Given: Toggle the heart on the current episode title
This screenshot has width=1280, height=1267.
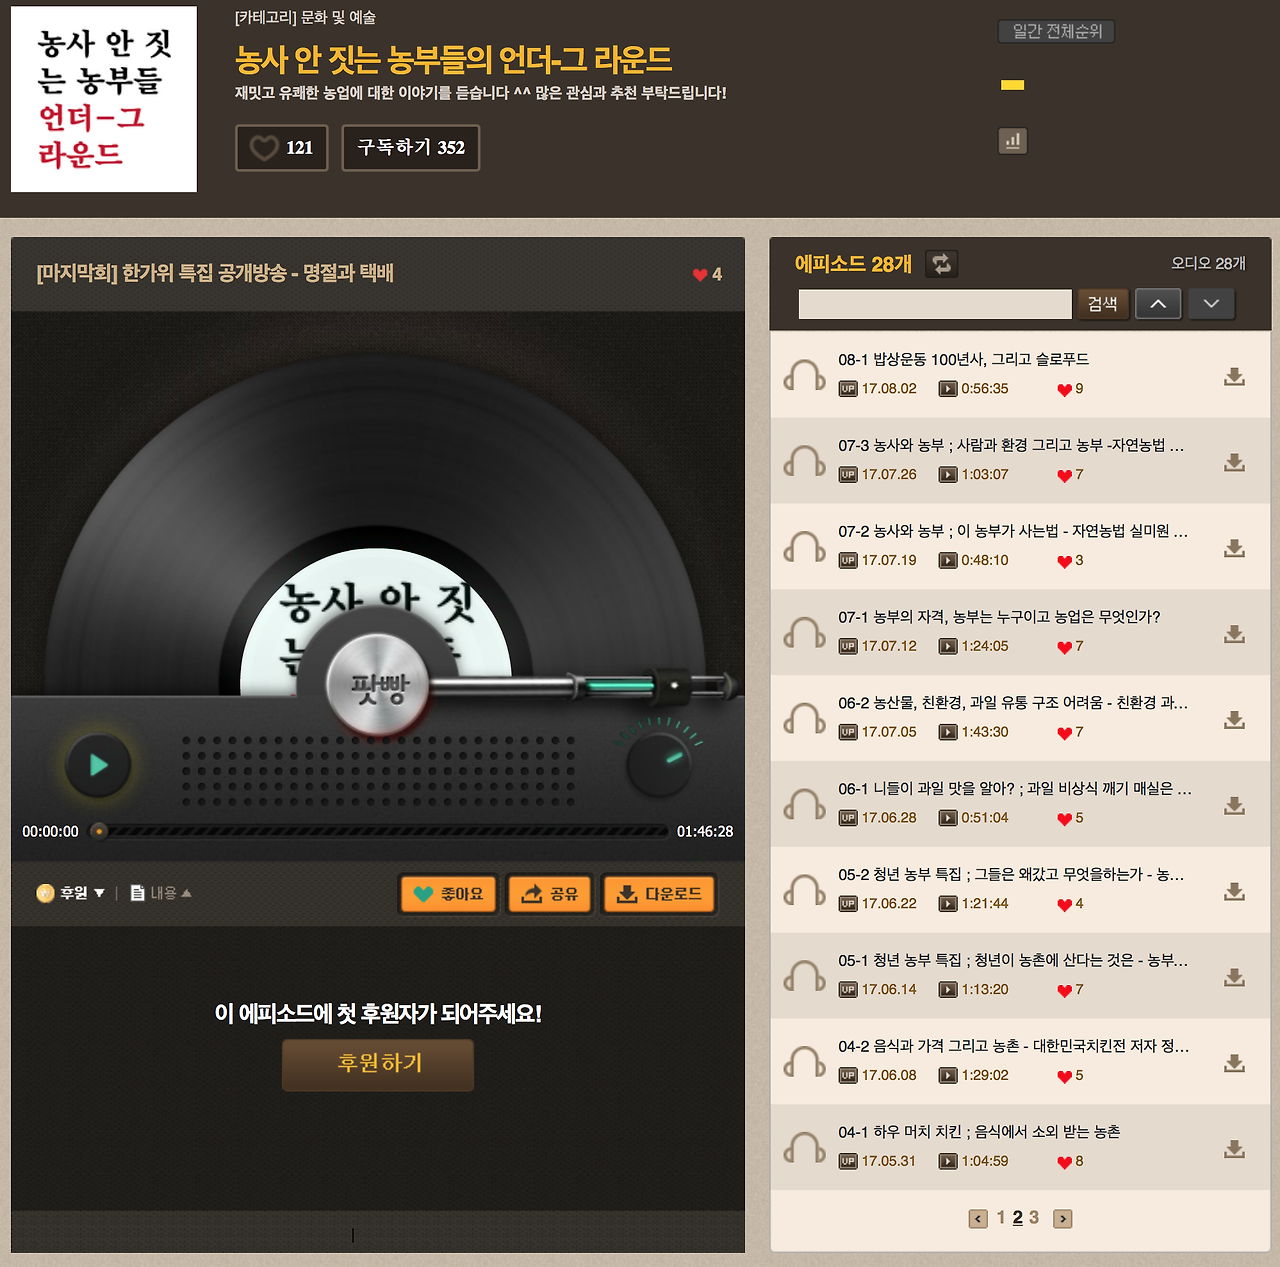Looking at the screenshot, I should 700,274.
